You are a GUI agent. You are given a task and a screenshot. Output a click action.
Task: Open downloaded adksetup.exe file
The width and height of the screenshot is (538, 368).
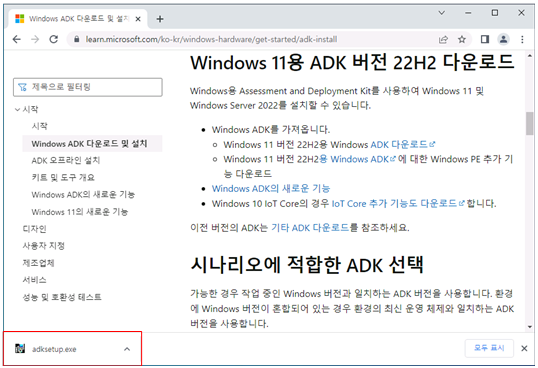pos(54,349)
